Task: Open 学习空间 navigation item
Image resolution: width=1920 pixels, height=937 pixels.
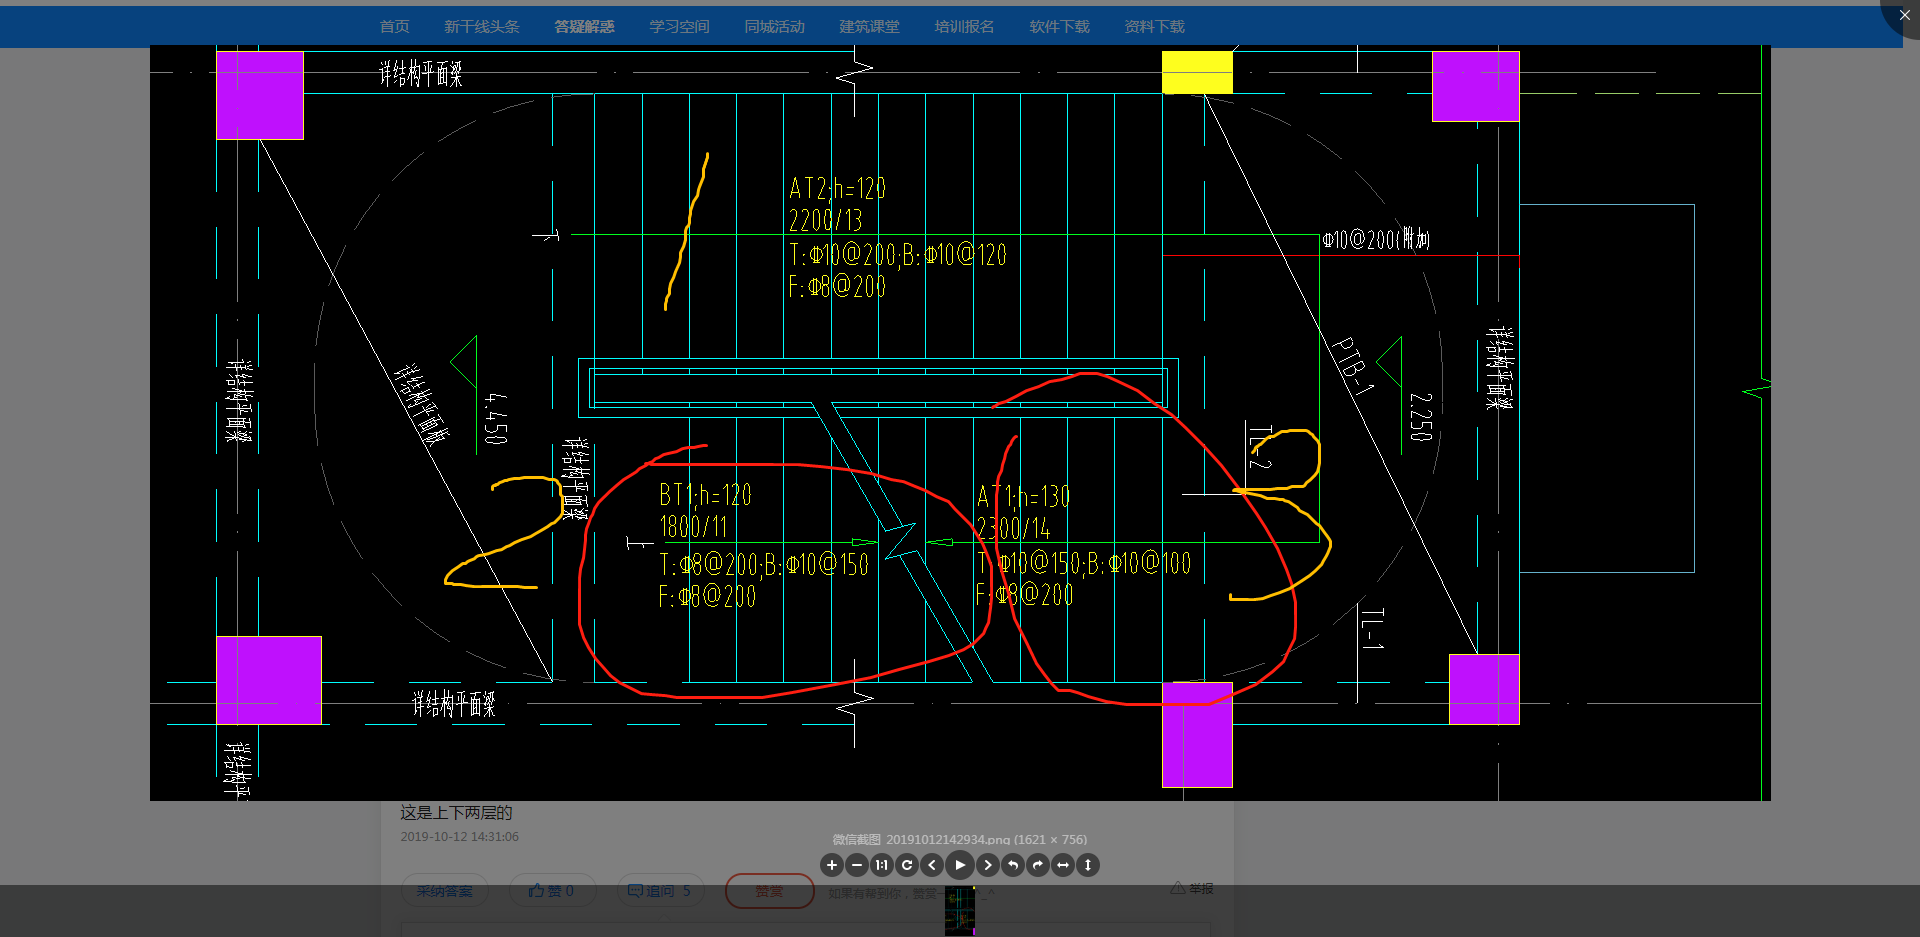Action: click(679, 27)
